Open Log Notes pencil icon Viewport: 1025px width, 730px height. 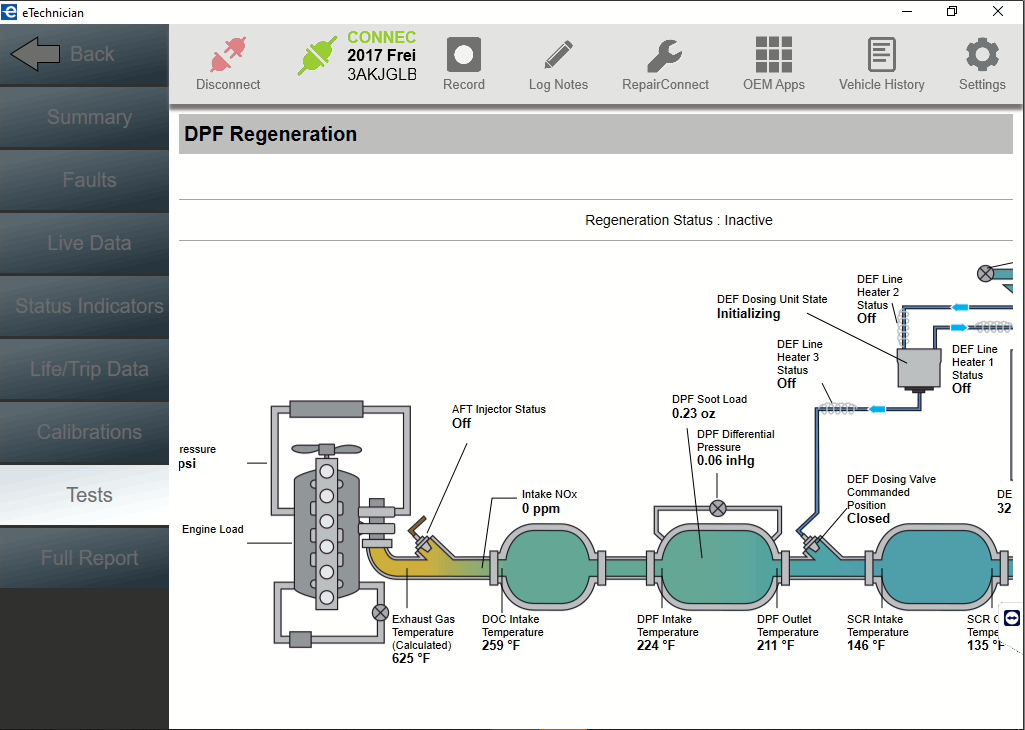(558, 55)
